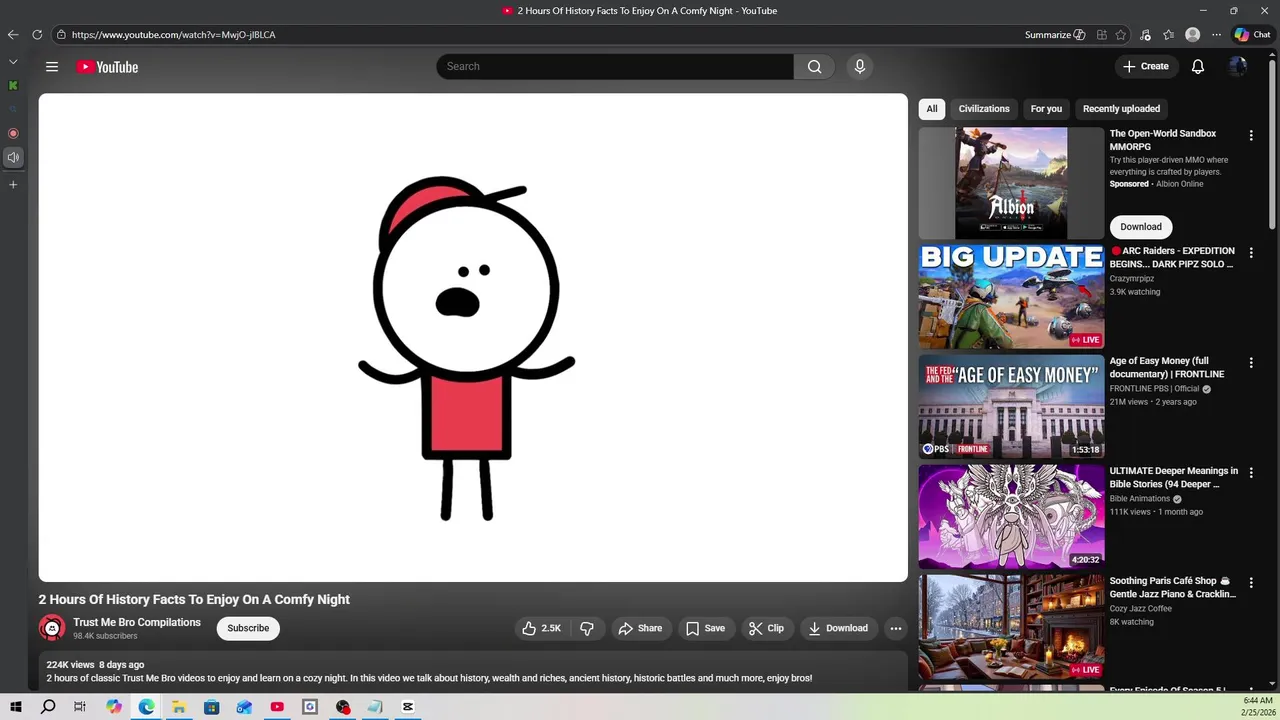Image resolution: width=1280 pixels, height=720 pixels.
Task: Open browser profile avatar
Action: [x=1192, y=35]
